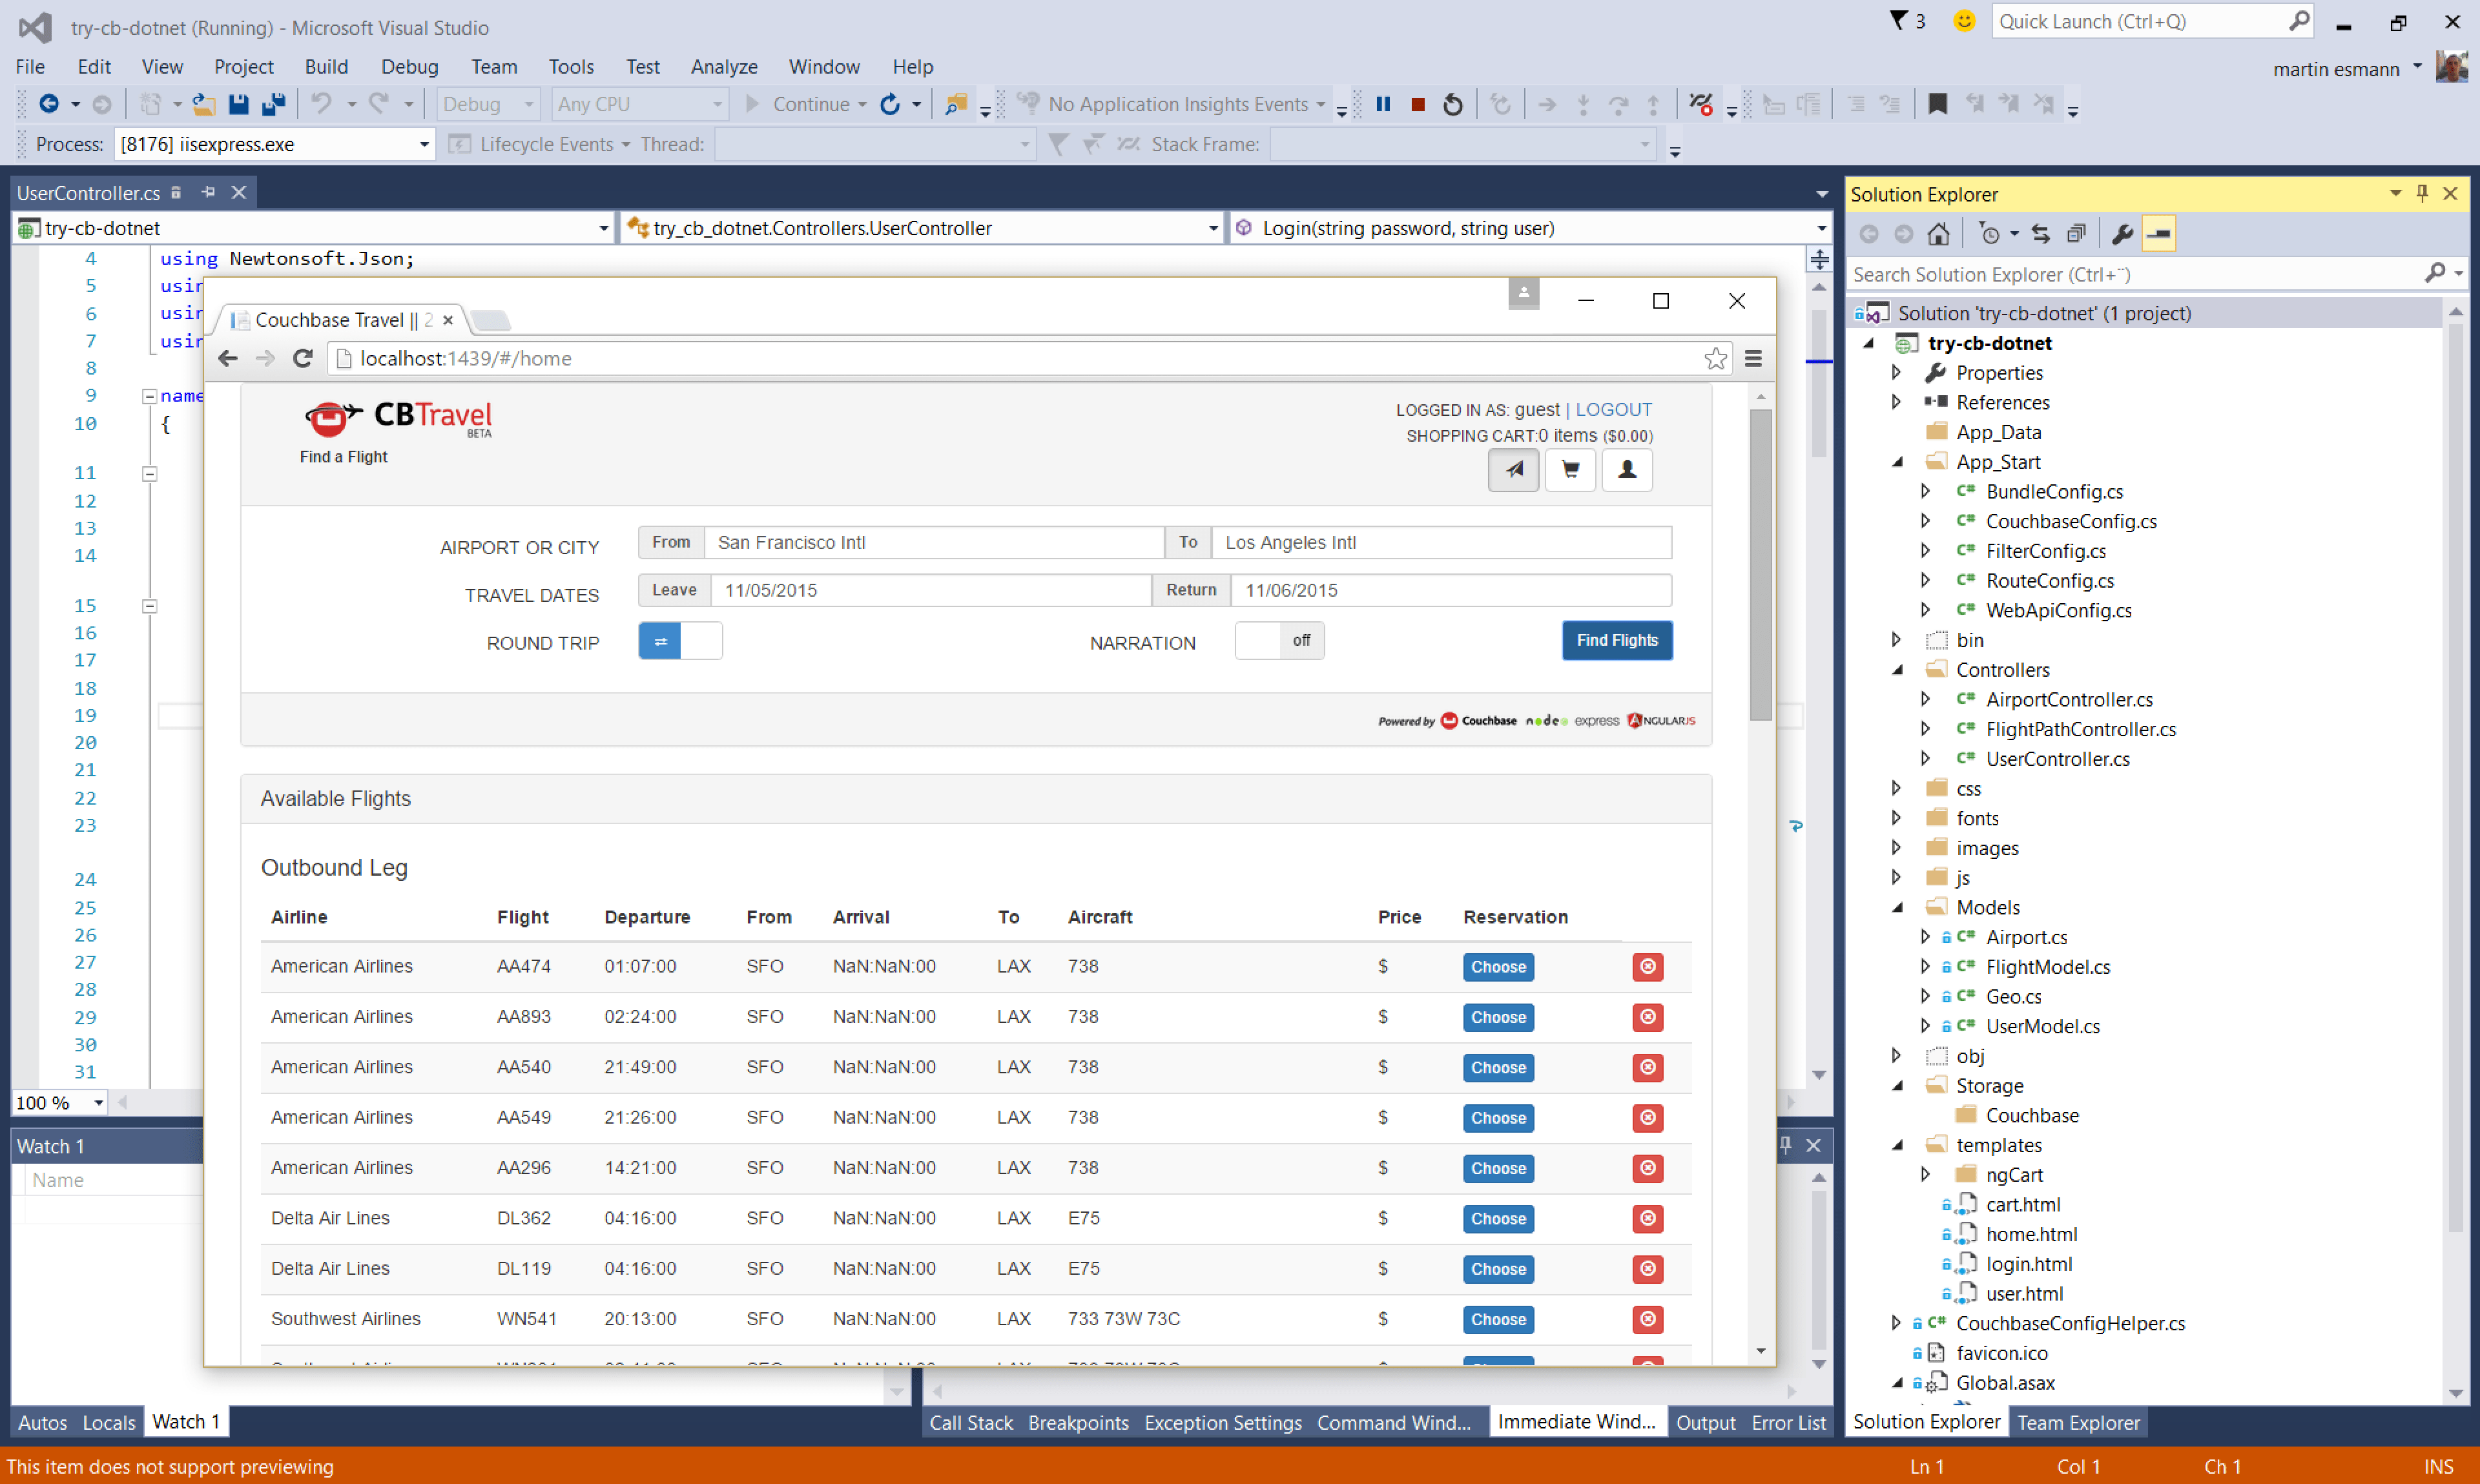Click the Leave travel date field

pyautogui.click(x=930, y=590)
